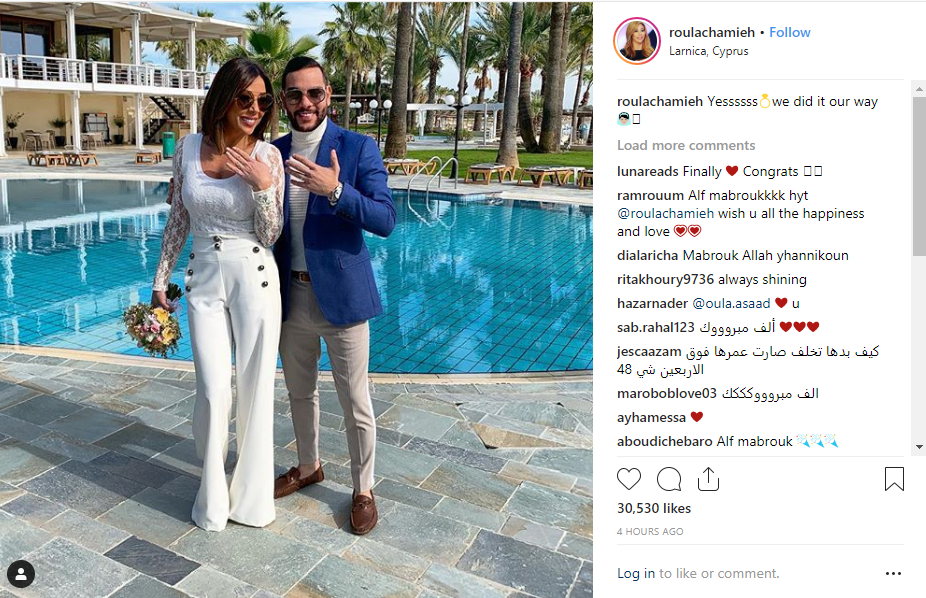The width and height of the screenshot is (926, 598).
Task: Click the Log in link
Action: coord(636,573)
